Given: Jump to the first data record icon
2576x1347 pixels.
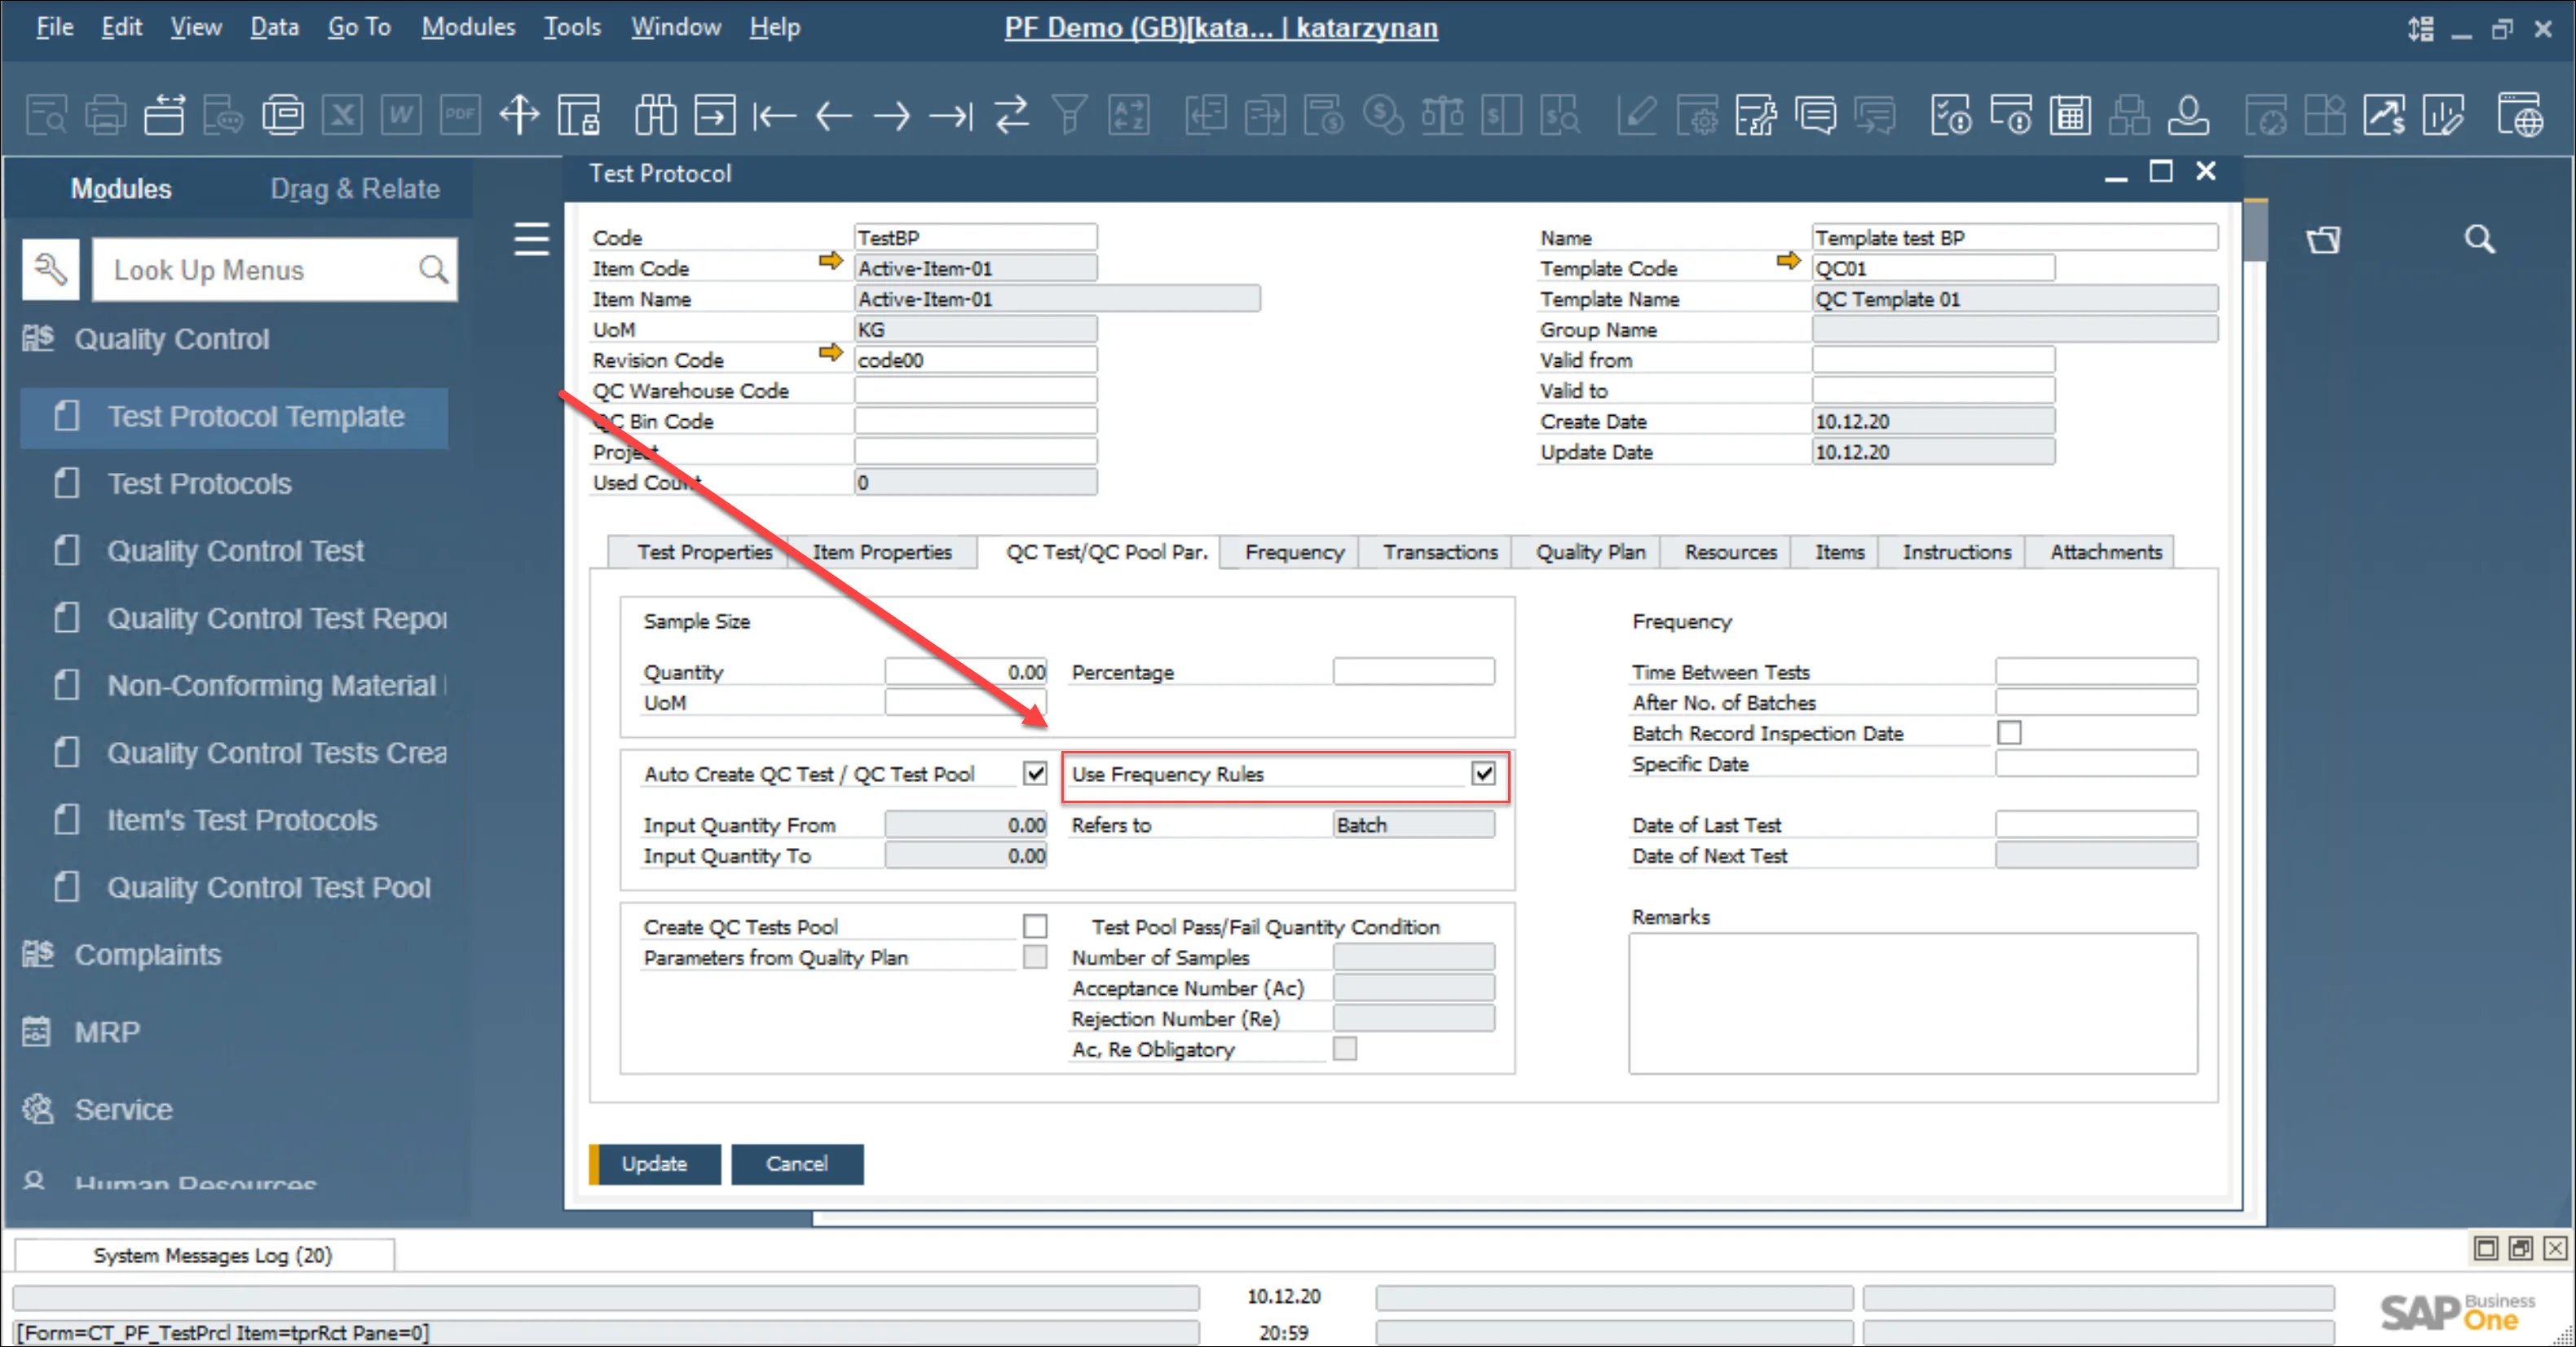Looking at the screenshot, I should [x=774, y=115].
